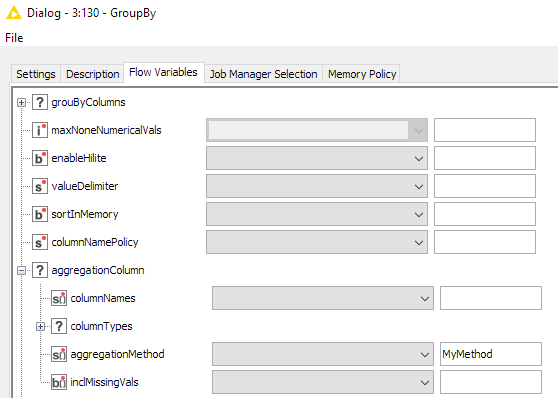Click the string array icon beside aggregationMethod
The height and width of the screenshot is (398, 558).
59,354
